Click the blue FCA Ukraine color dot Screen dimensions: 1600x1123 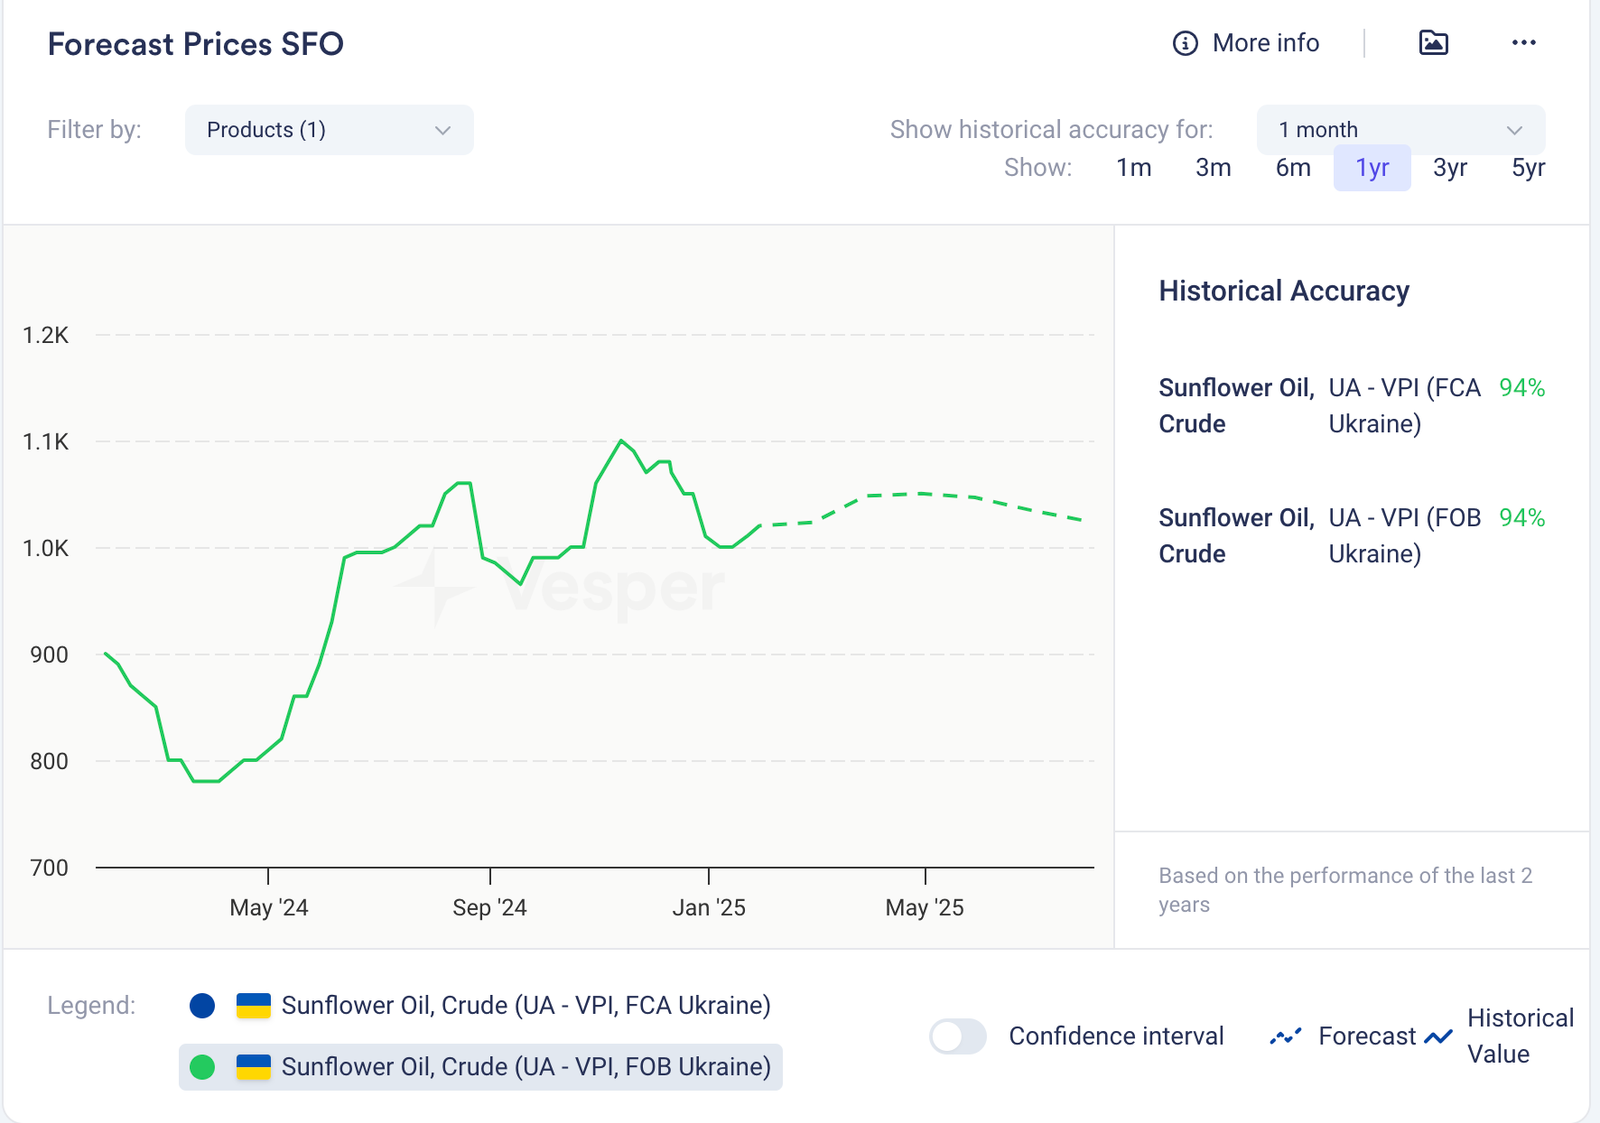[x=202, y=1005]
